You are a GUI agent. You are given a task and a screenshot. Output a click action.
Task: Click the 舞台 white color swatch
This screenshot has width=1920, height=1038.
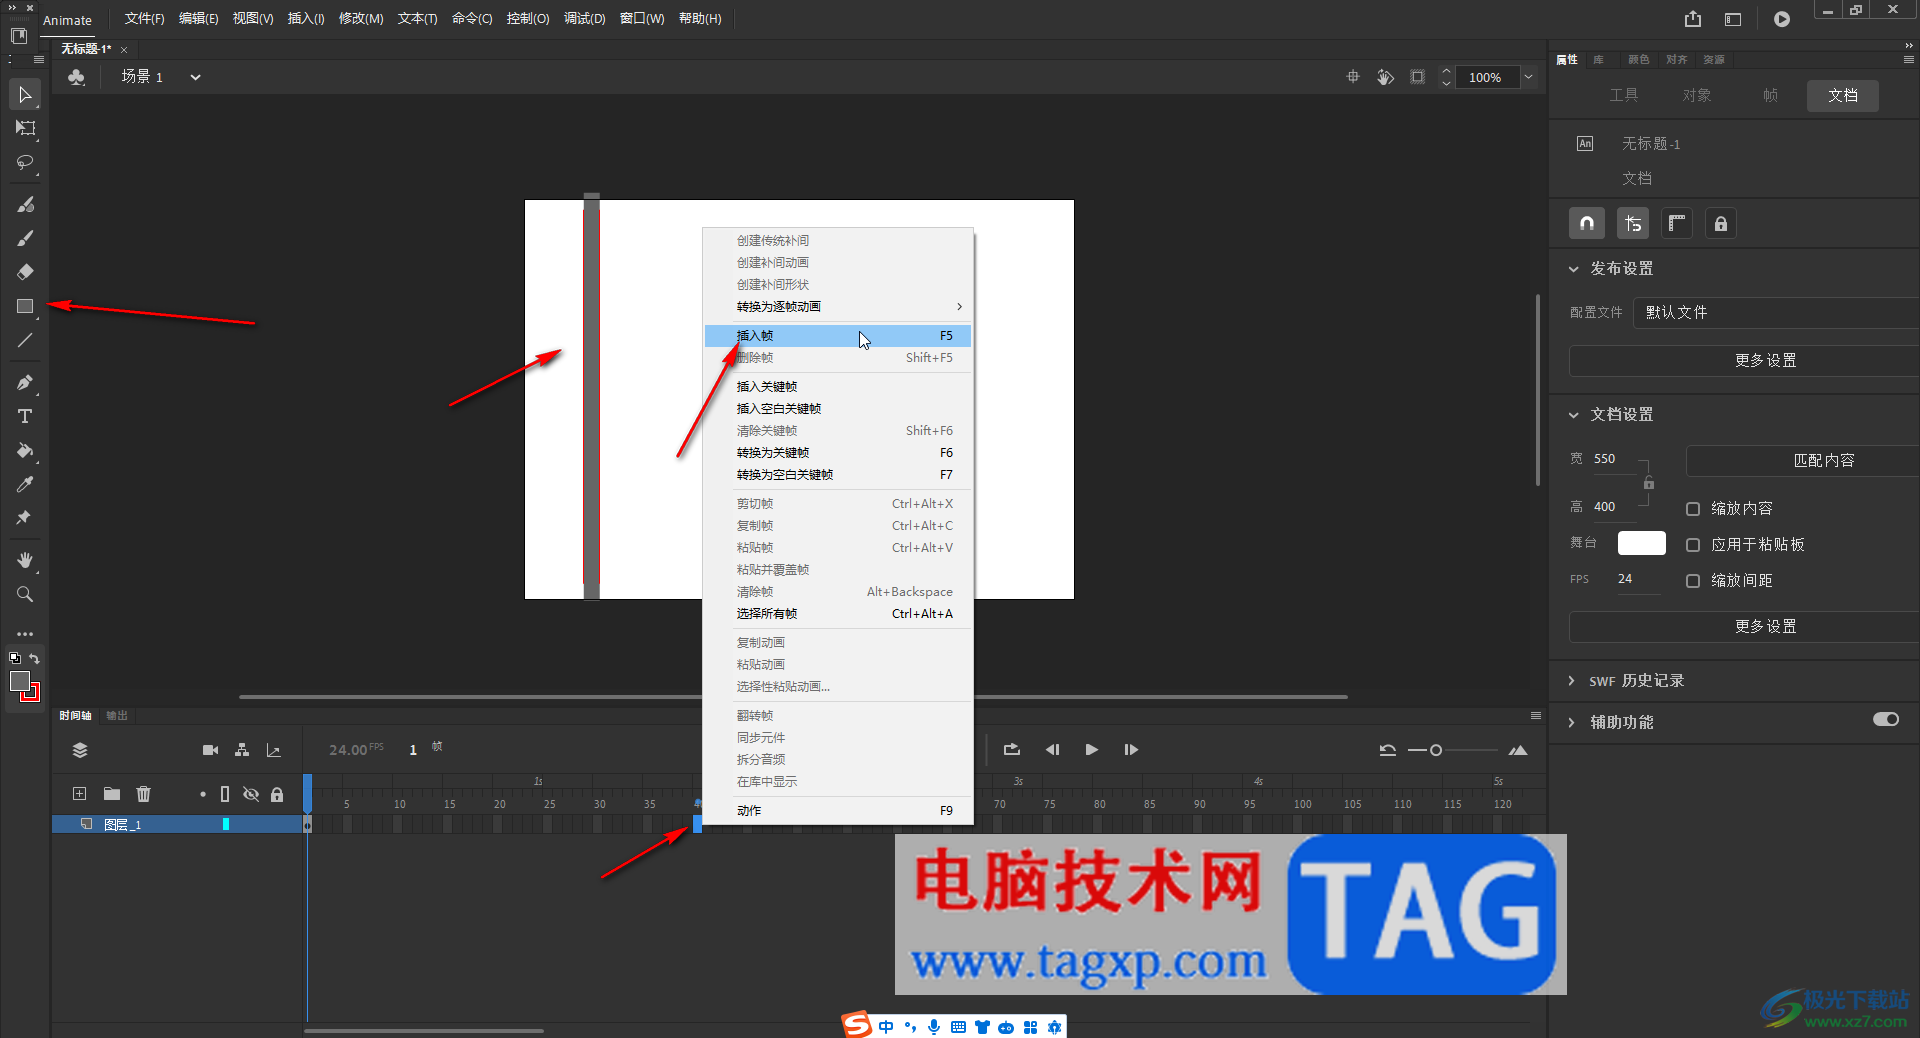pyautogui.click(x=1642, y=543)
